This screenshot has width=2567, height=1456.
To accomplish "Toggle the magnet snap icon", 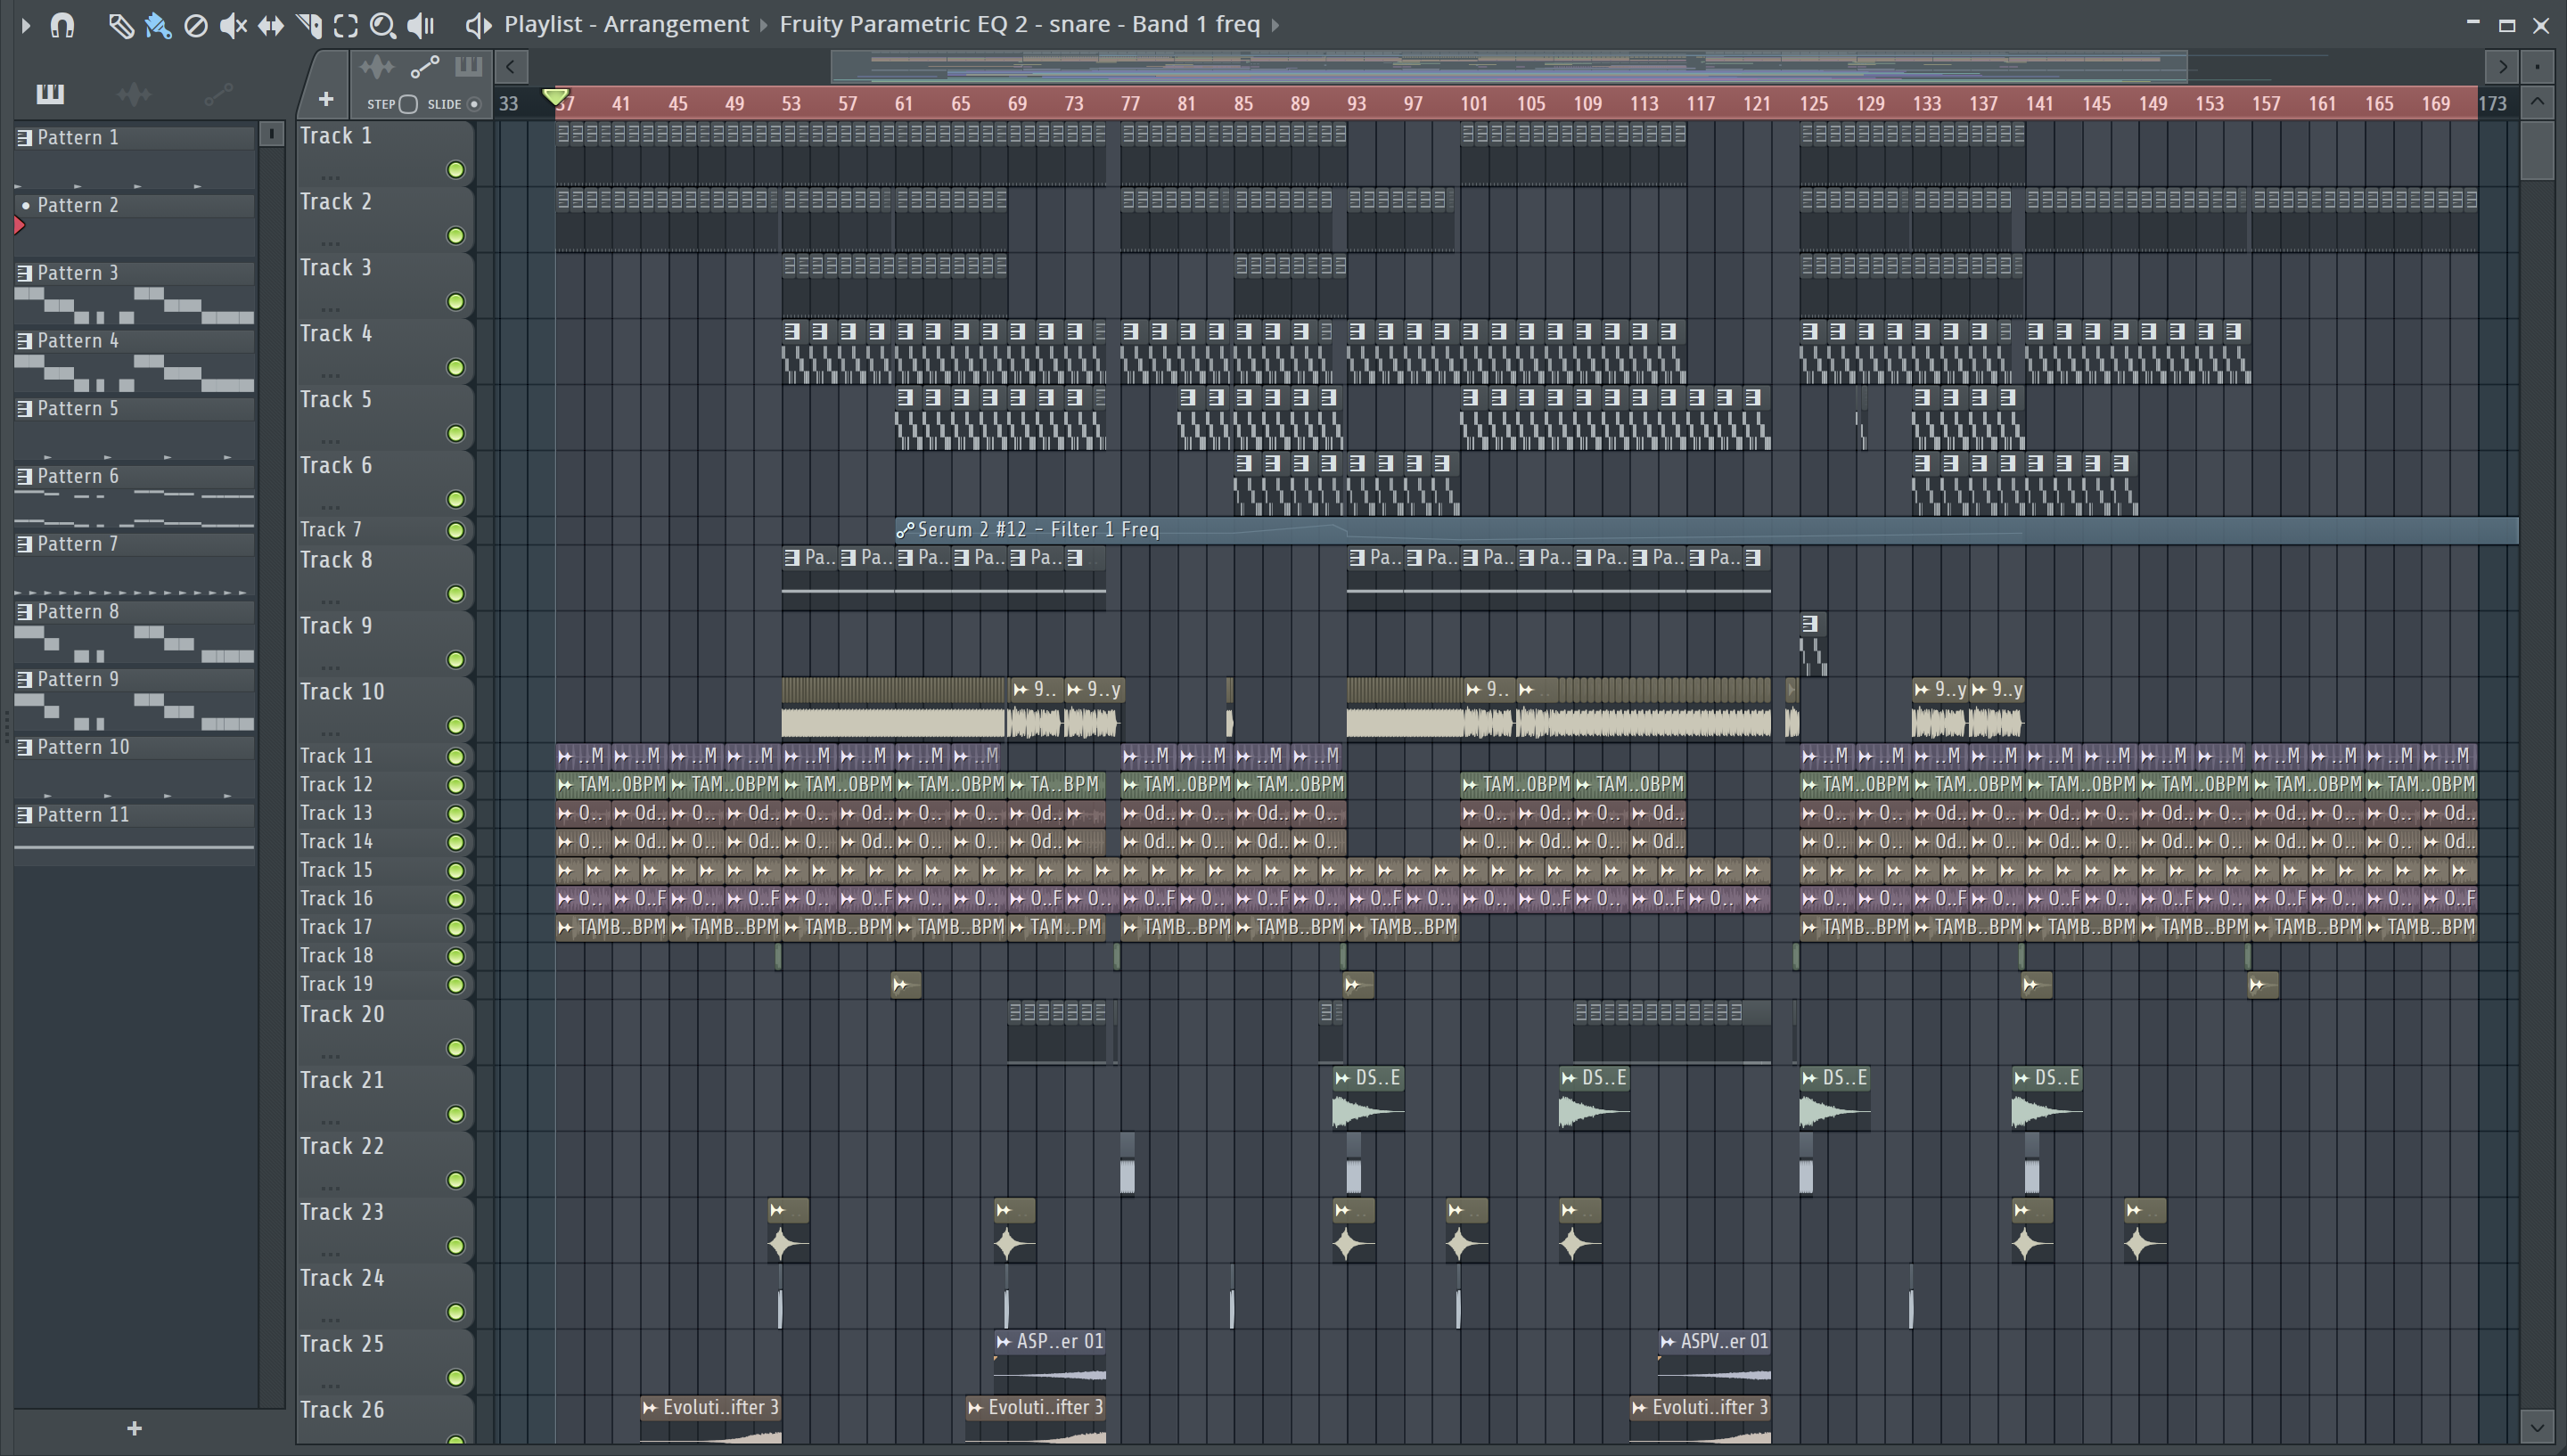I will click(x=63, y=25).
